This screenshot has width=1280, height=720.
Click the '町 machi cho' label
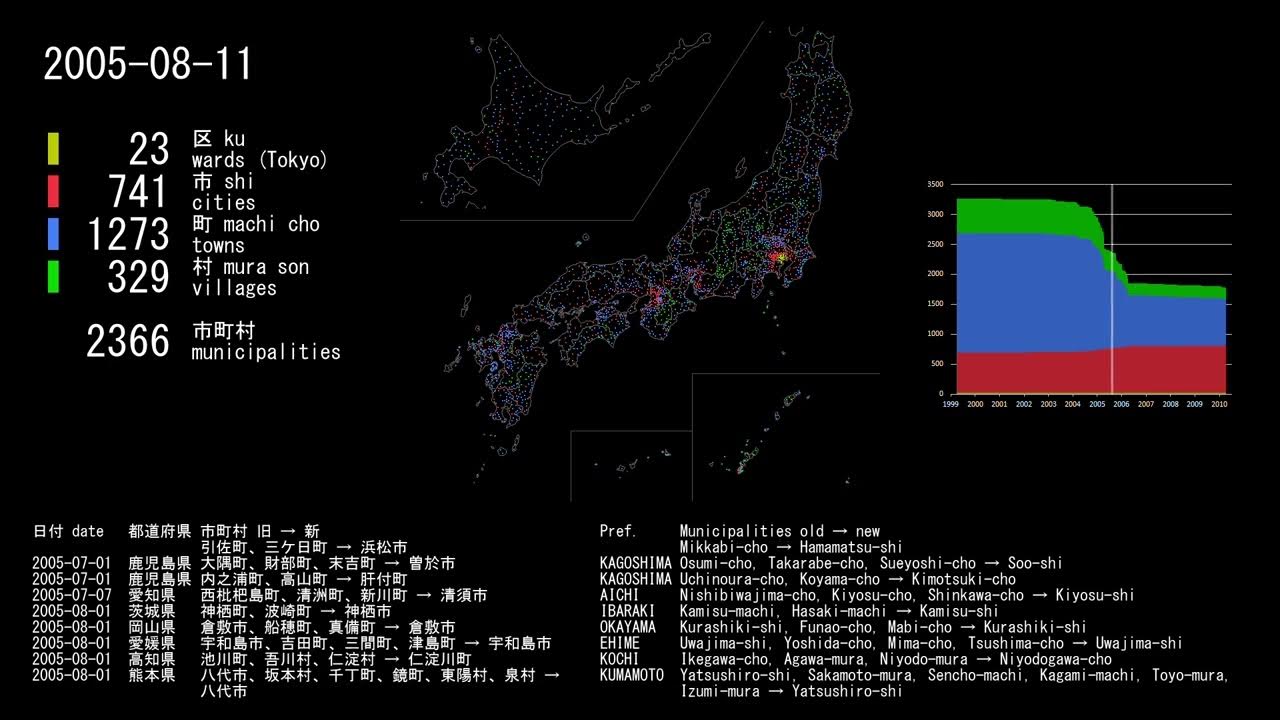(x=256, y=224)
